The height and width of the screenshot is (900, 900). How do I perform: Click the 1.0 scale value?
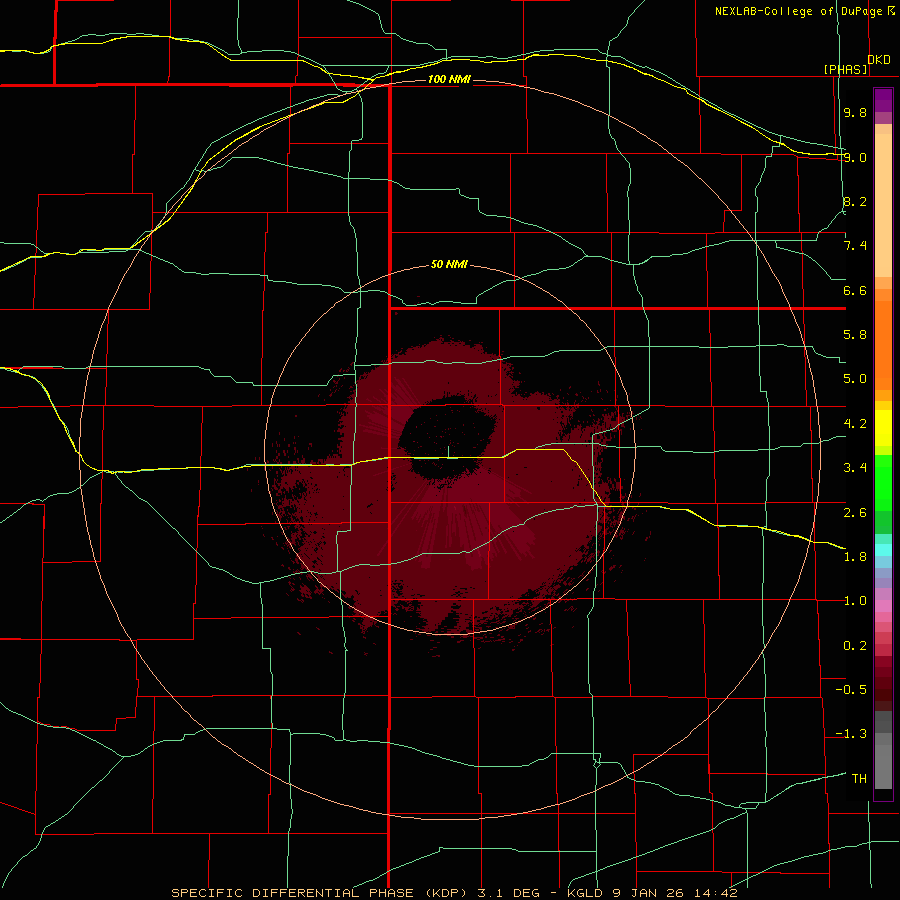point(855,601)
